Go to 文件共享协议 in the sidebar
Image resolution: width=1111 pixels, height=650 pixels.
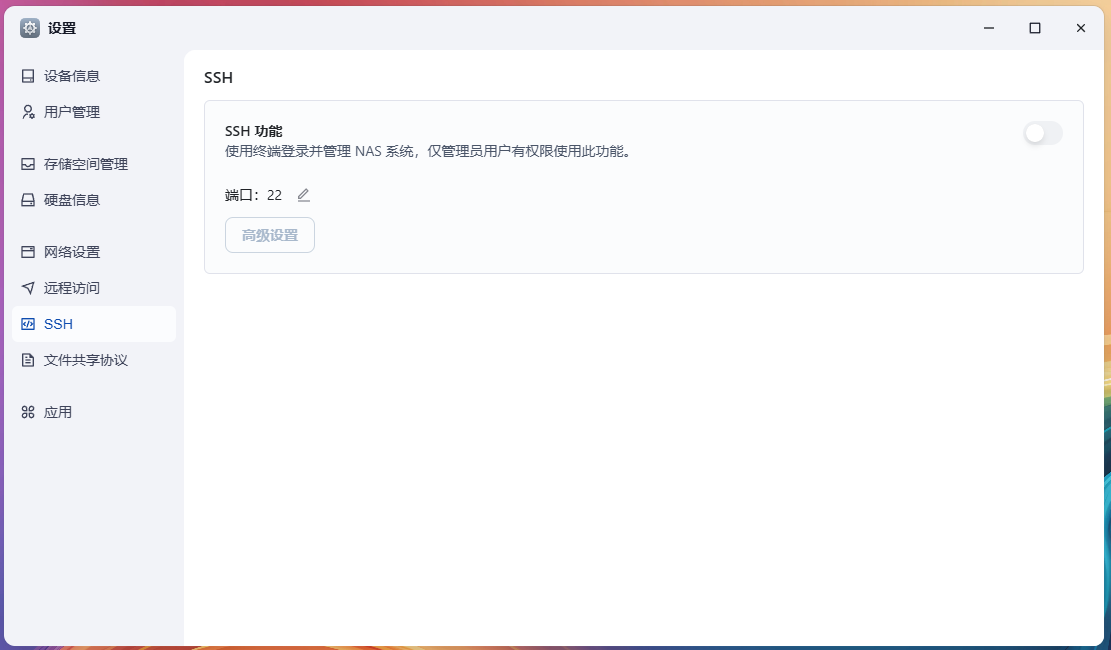click(86, 360)
